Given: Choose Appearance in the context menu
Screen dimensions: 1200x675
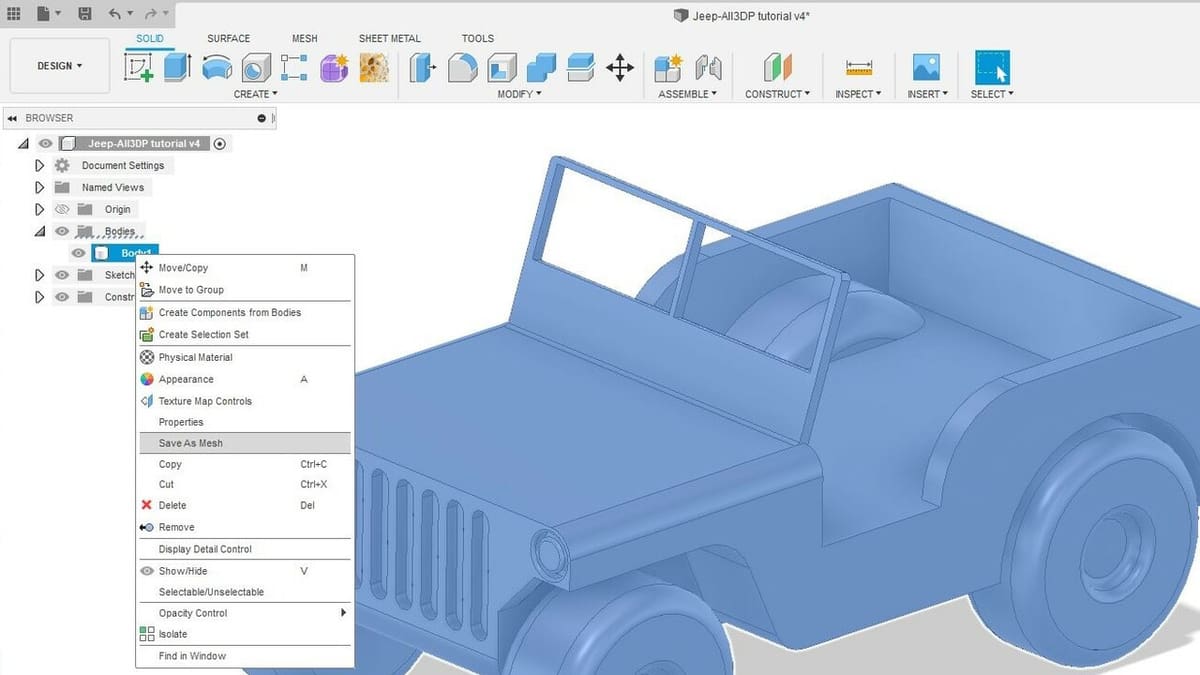Looking at the screenshot, I should (x=244, y=379).
